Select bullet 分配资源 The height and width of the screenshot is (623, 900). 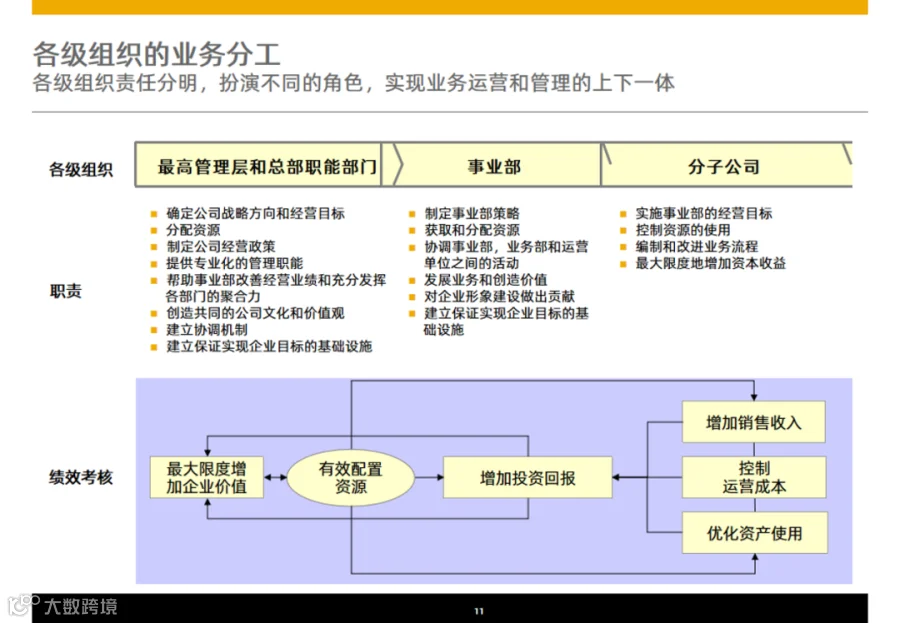coord(193,230)
